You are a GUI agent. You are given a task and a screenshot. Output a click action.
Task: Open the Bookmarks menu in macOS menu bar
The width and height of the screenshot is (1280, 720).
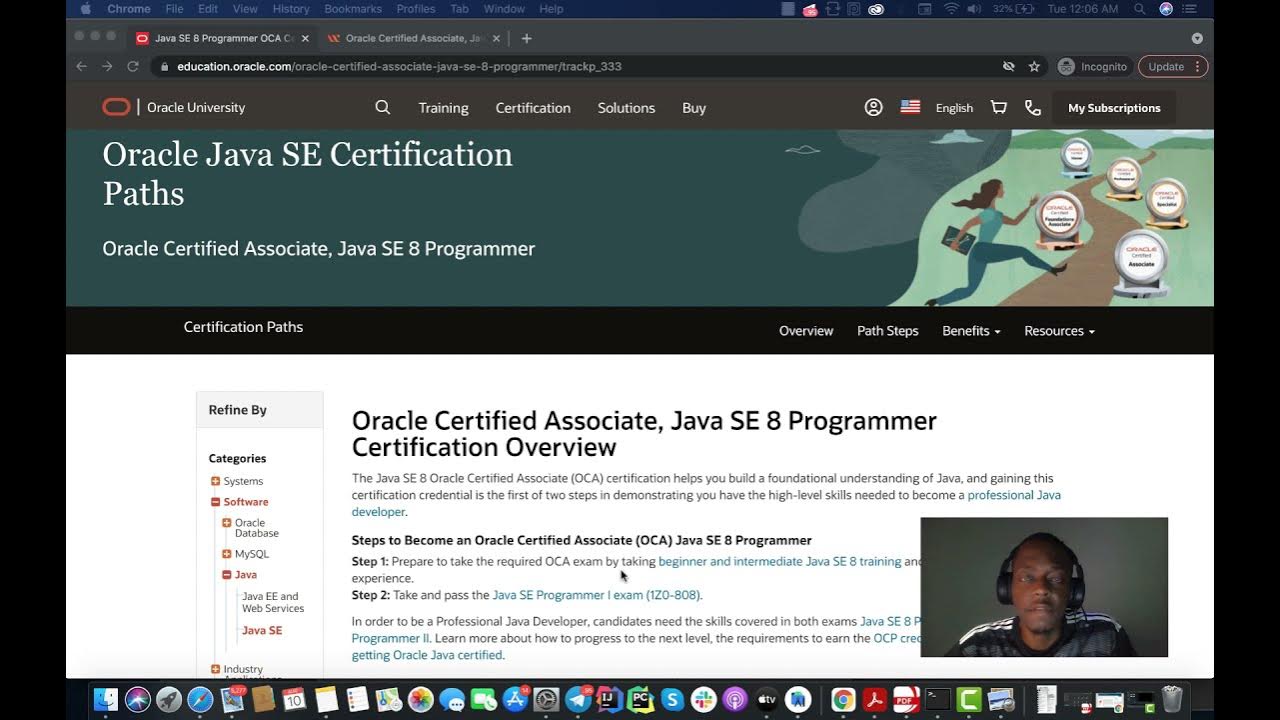tap(353, 9)
